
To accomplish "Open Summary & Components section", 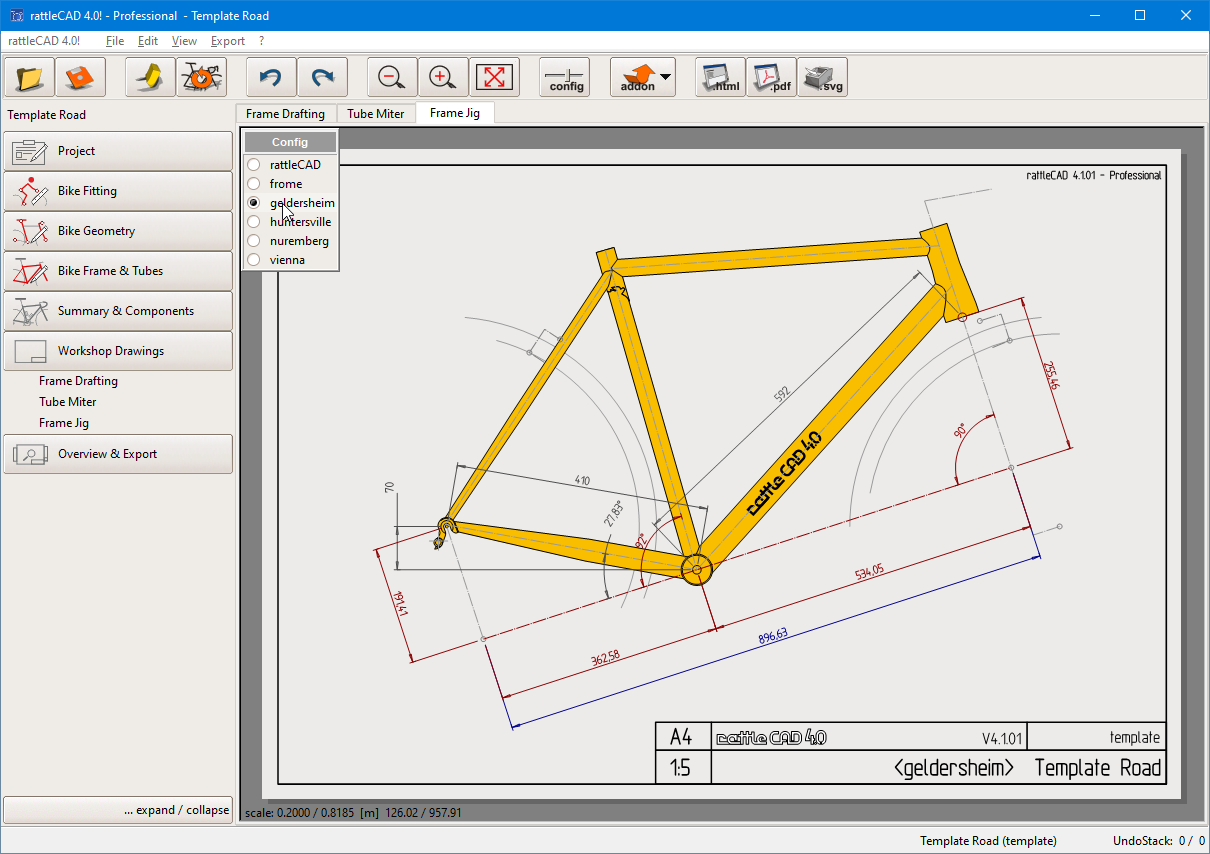I will click(118, 311).
